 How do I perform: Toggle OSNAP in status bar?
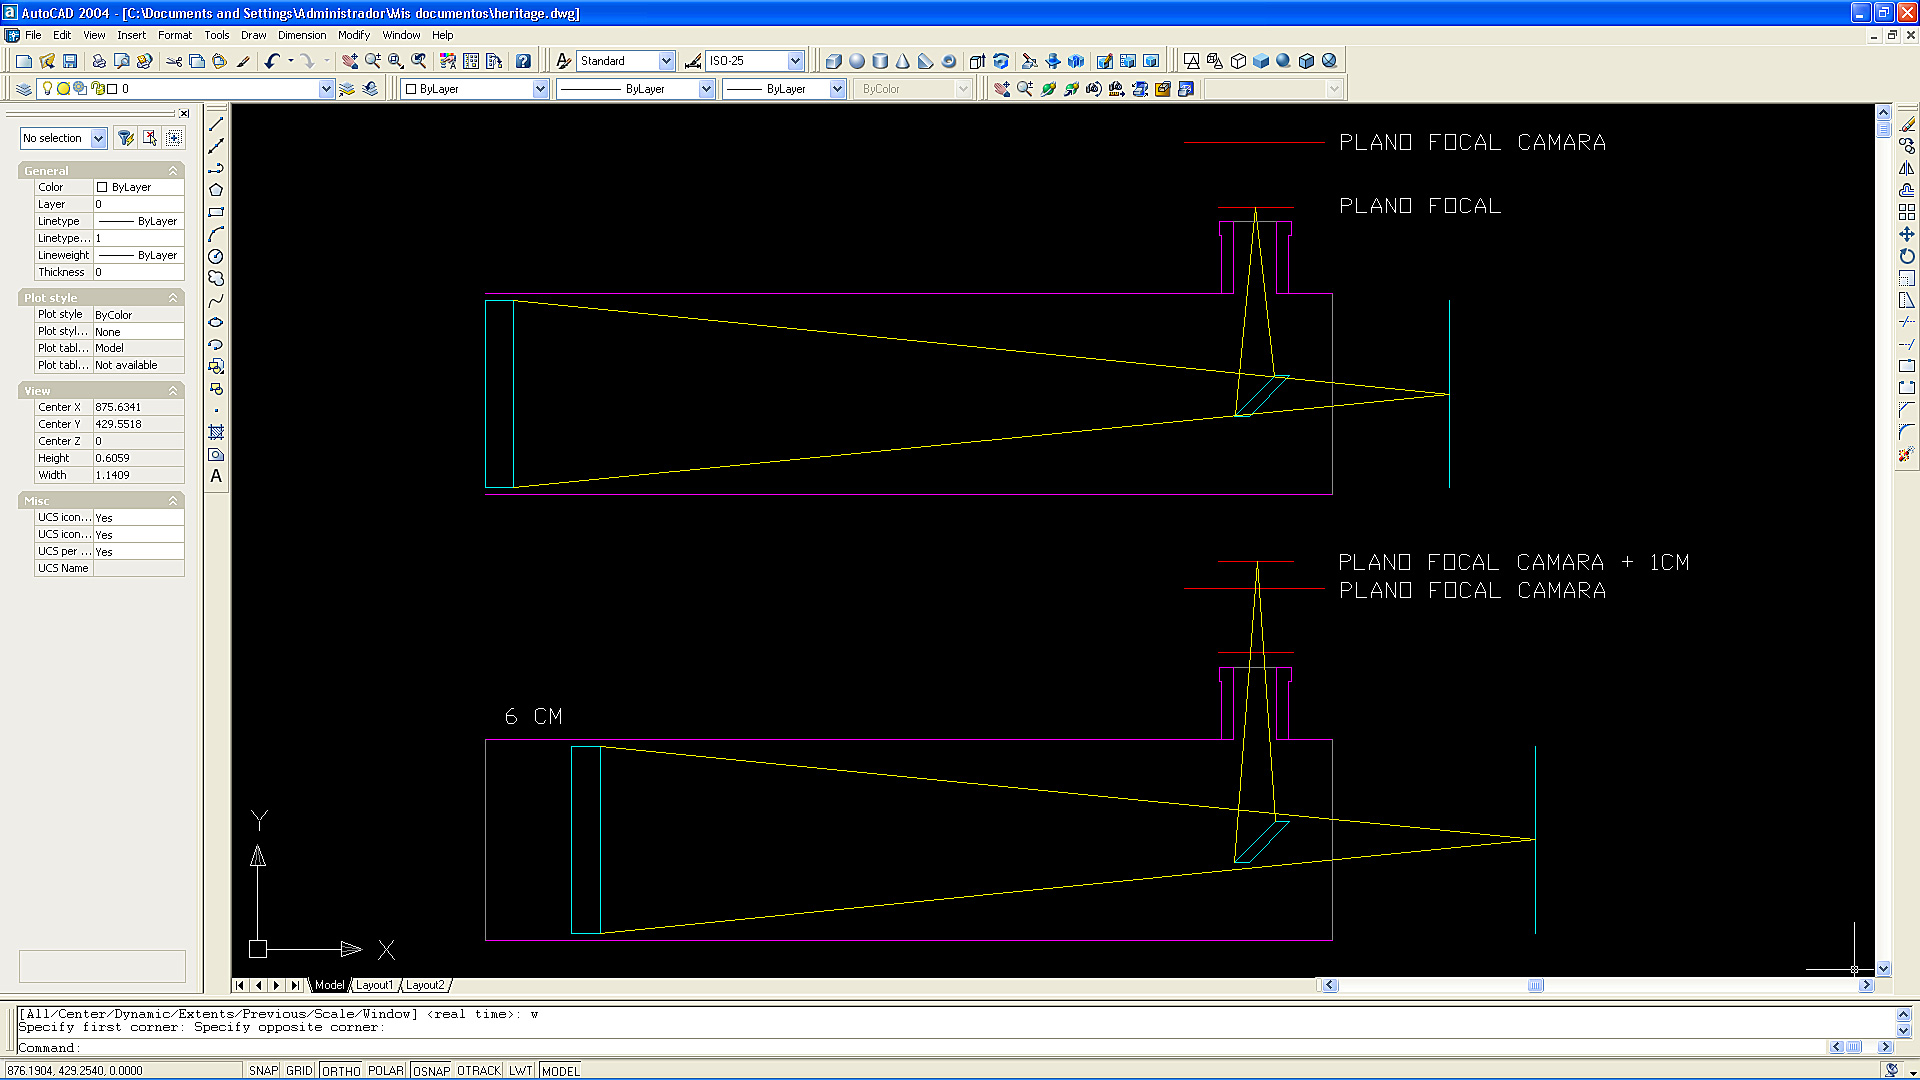coord(431,1070)
